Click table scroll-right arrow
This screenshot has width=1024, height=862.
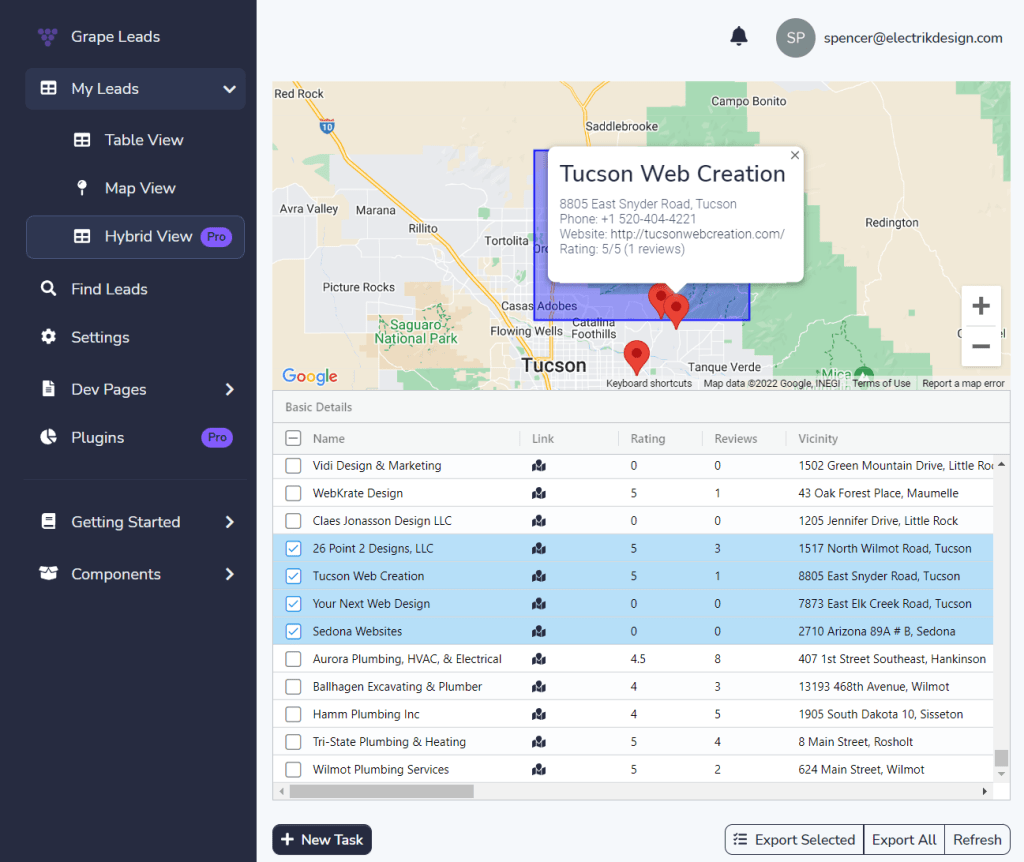[985, 791]
